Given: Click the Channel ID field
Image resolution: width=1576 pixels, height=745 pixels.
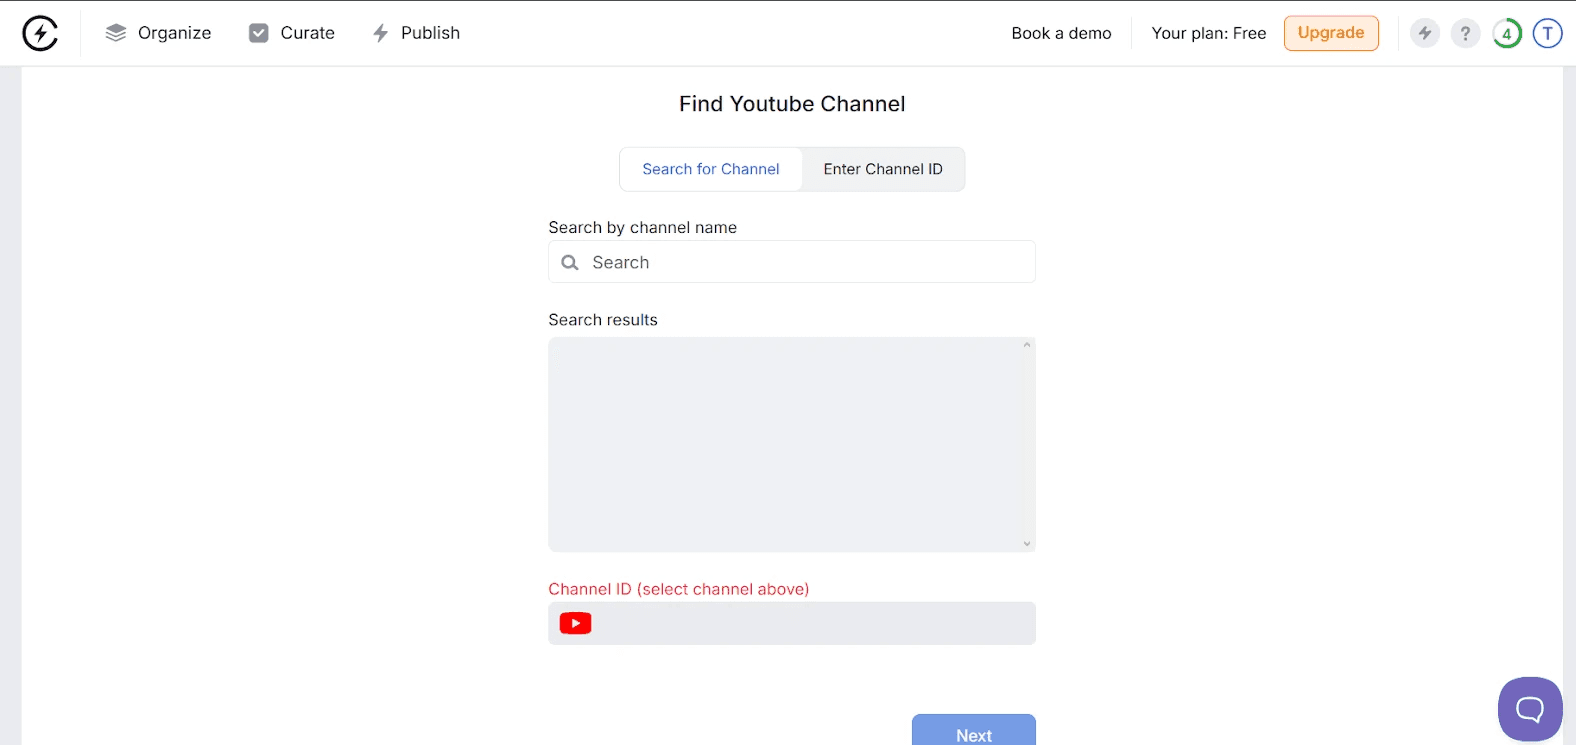Looking at the screenshot, I should (792, 623).
